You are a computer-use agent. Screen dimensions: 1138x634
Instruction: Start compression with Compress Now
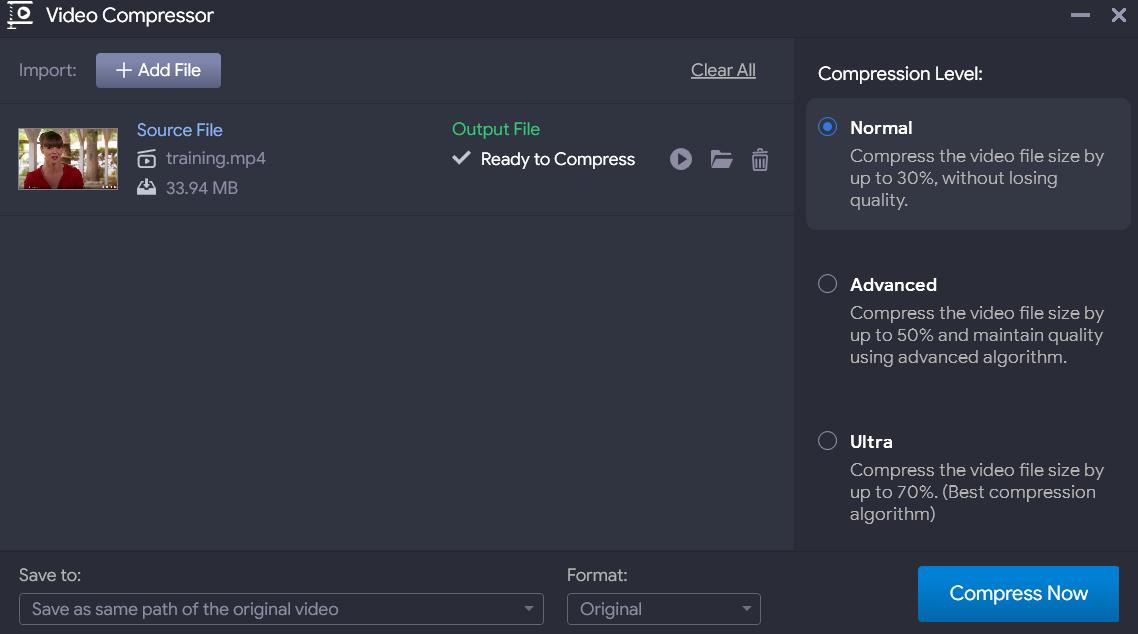coord(1017,593)
